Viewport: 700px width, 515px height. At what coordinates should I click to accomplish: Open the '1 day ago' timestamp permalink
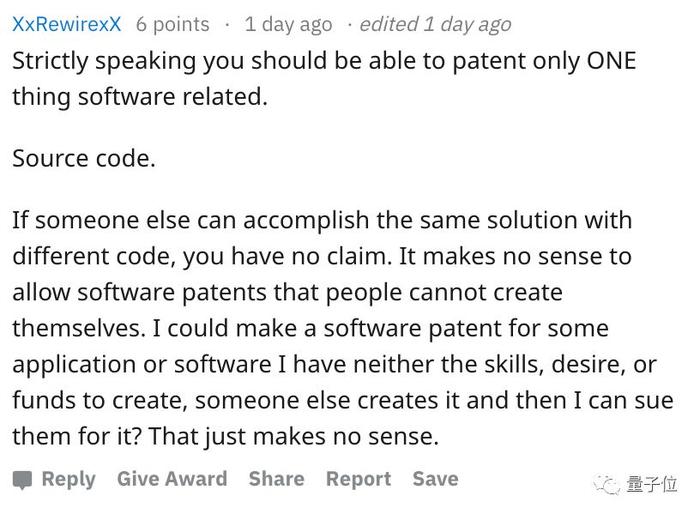point(288,24)
